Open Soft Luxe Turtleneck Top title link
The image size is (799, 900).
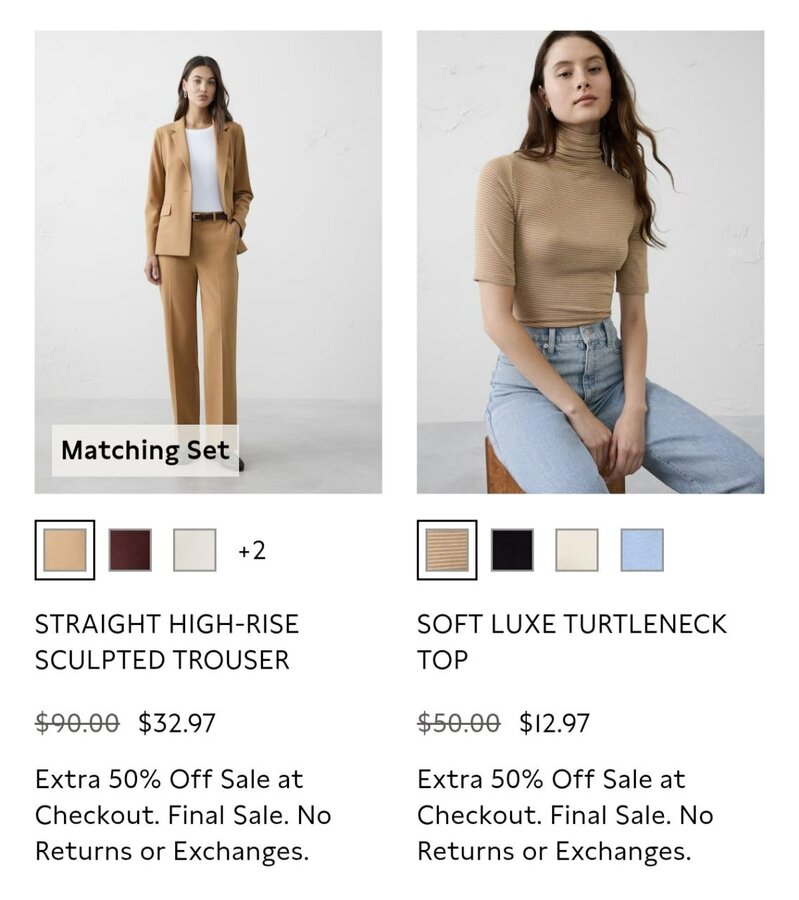point(572,642)
